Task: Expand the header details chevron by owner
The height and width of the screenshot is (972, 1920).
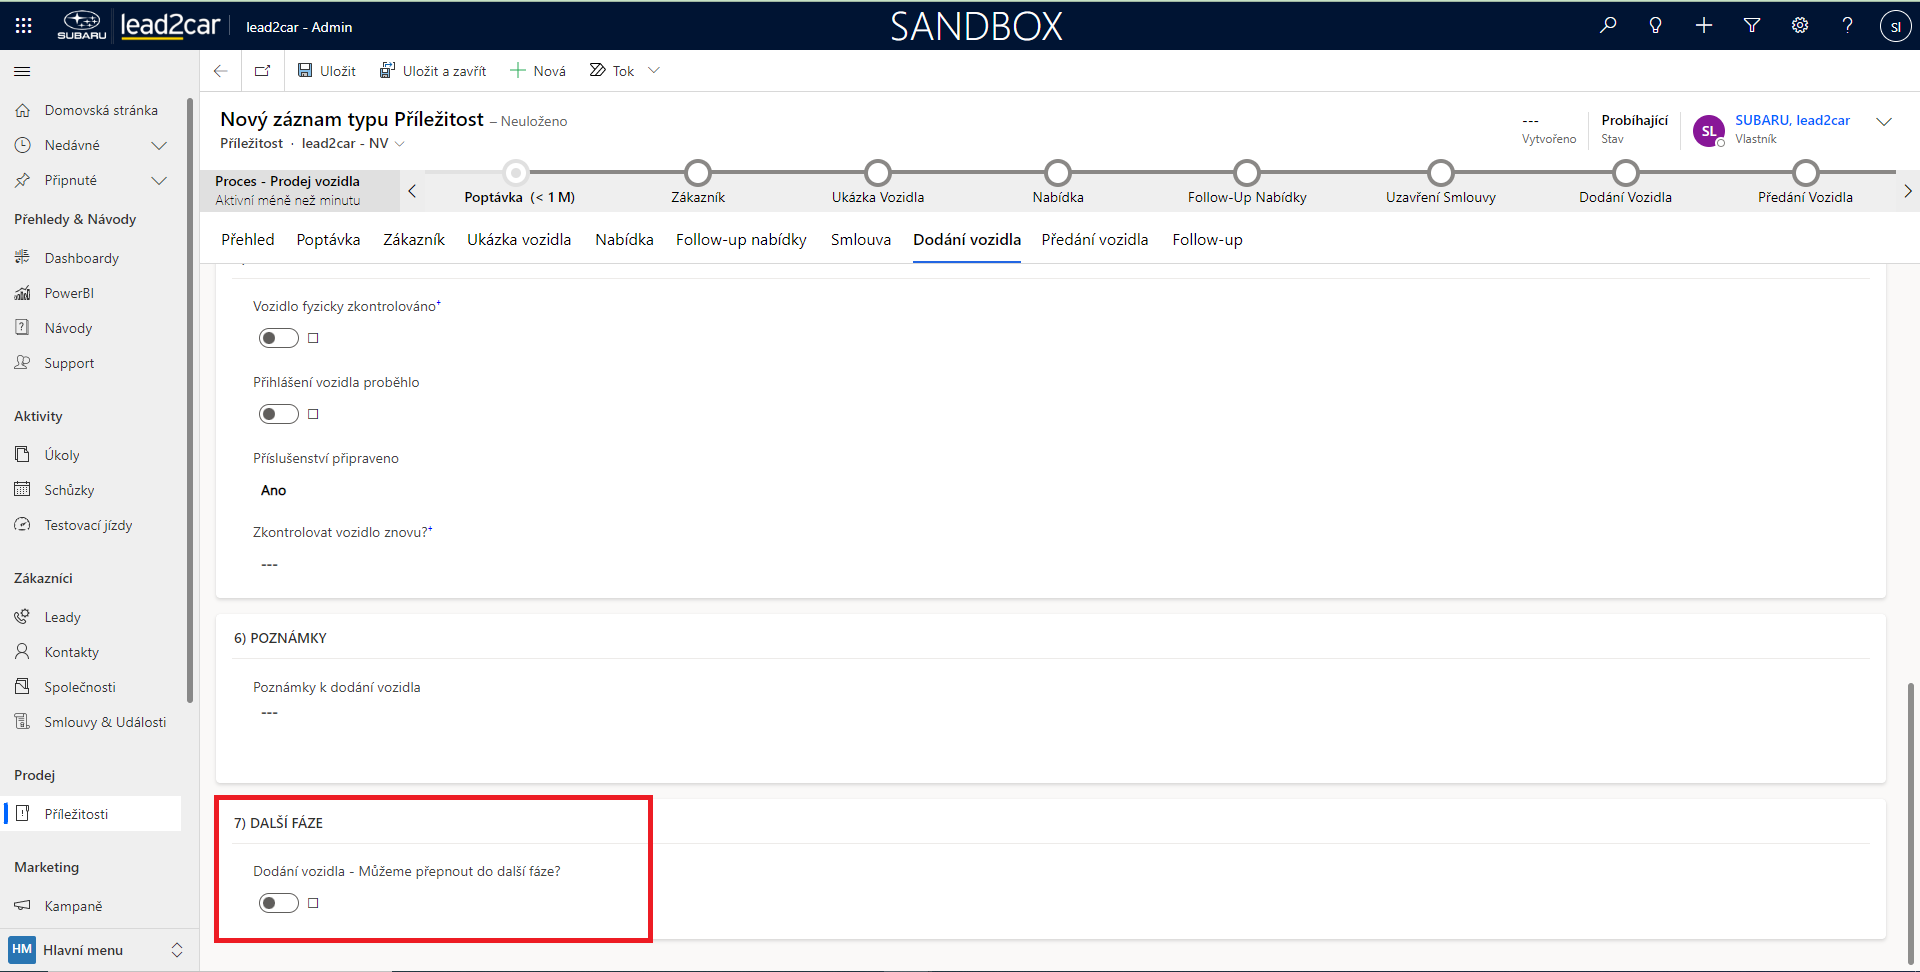Action: [1884, 122]
